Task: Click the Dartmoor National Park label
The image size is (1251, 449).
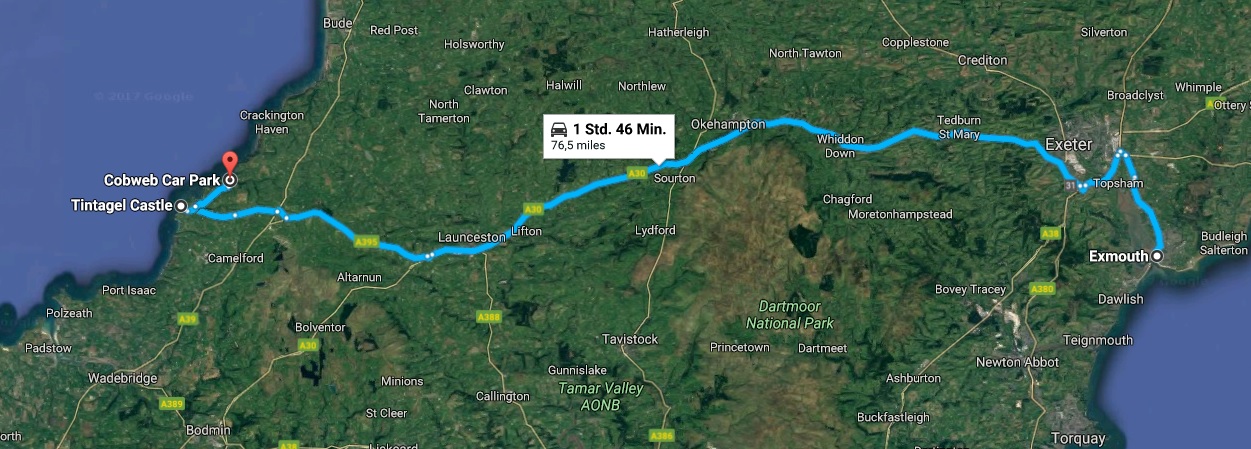Action: point(790,315)
